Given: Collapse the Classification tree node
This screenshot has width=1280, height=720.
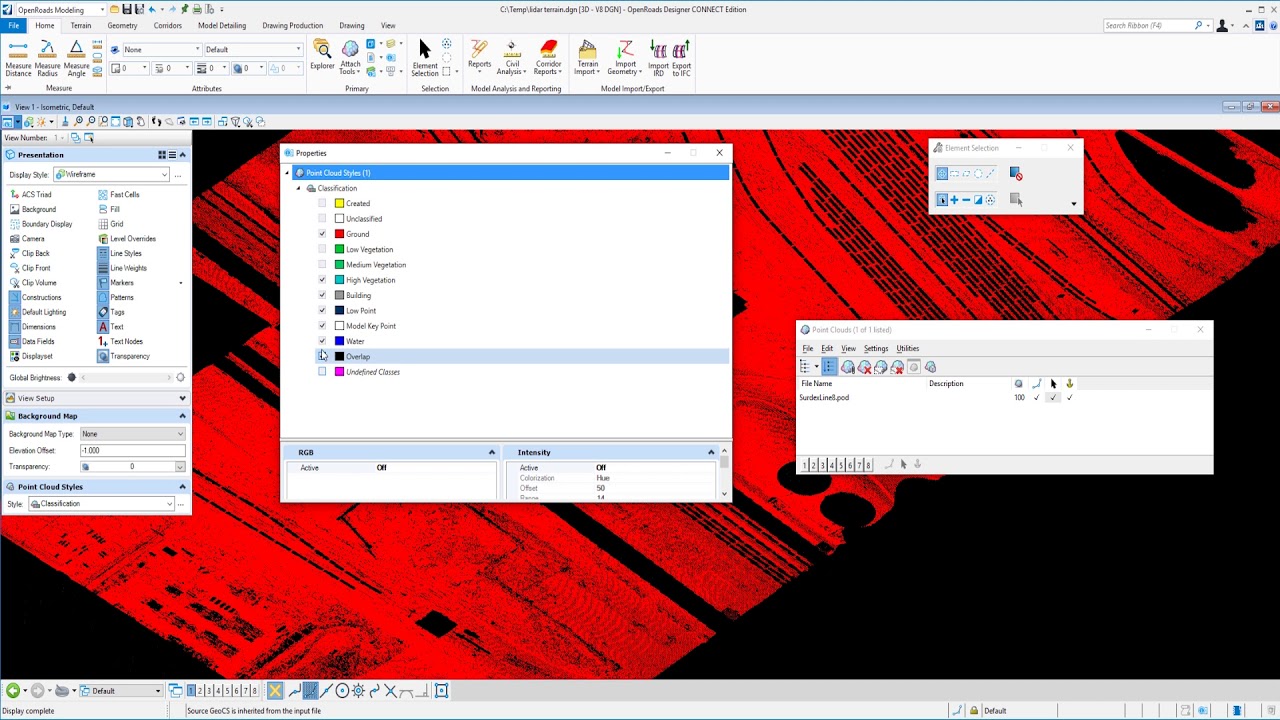Looking at the screenshot, I should 298,189.
